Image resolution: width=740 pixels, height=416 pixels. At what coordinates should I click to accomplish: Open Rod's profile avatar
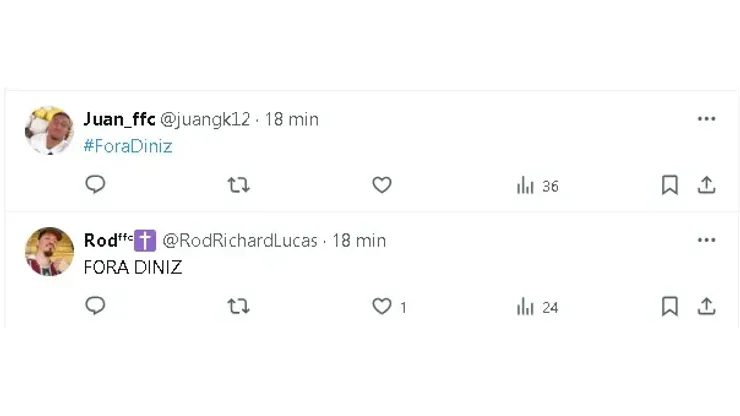pos(49,252)
